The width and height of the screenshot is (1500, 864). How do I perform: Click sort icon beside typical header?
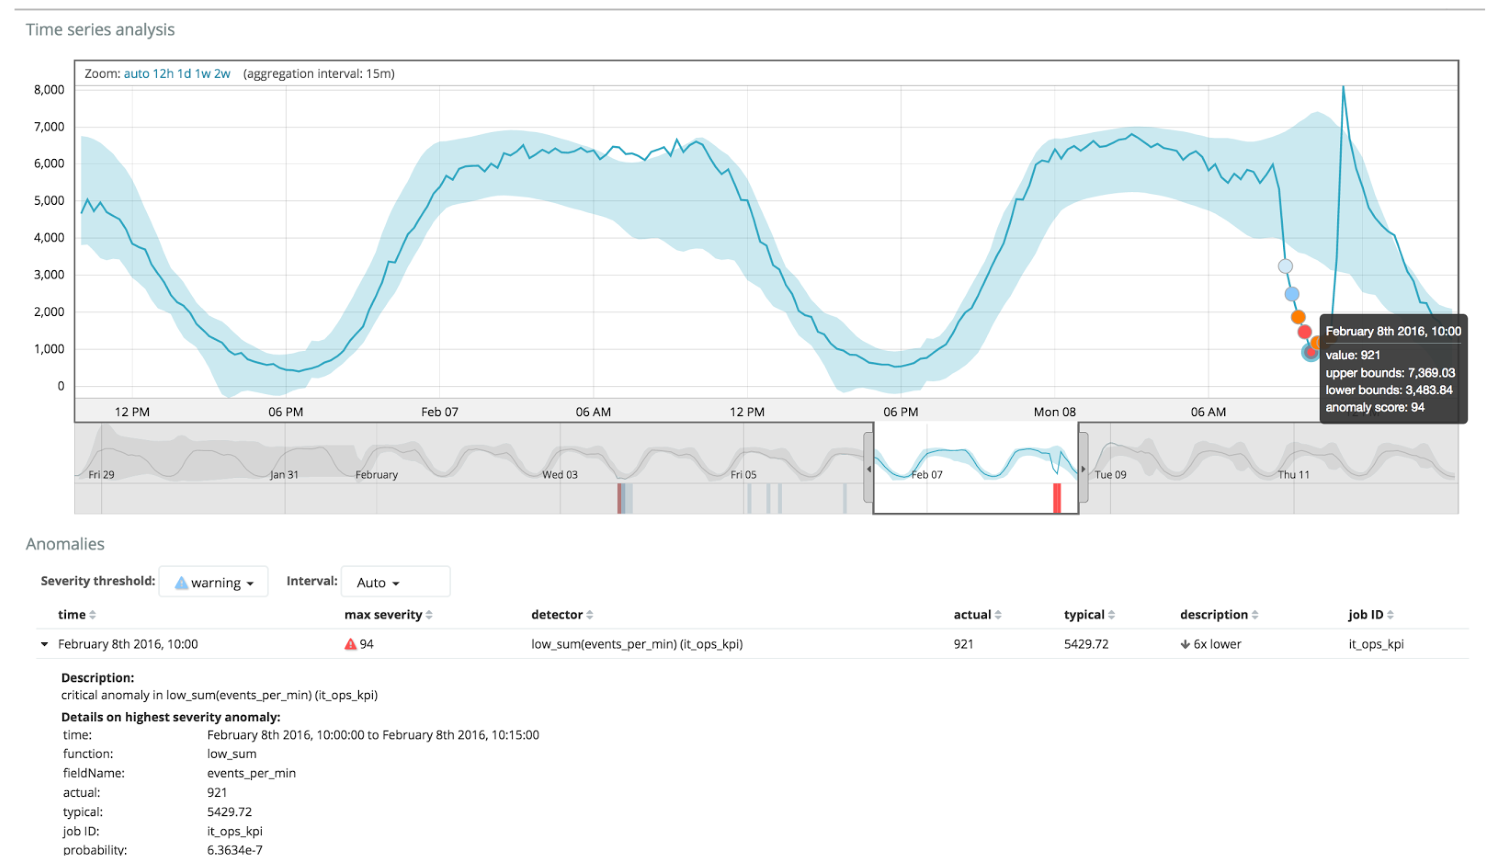coord(1112,615)
